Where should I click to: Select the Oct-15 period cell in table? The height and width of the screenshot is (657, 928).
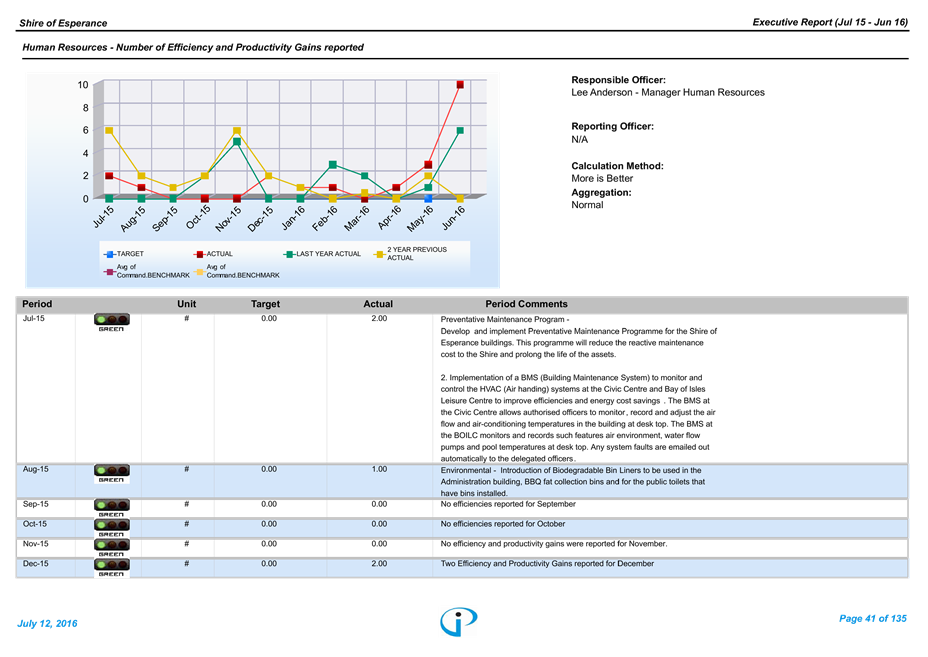point(35,524)
